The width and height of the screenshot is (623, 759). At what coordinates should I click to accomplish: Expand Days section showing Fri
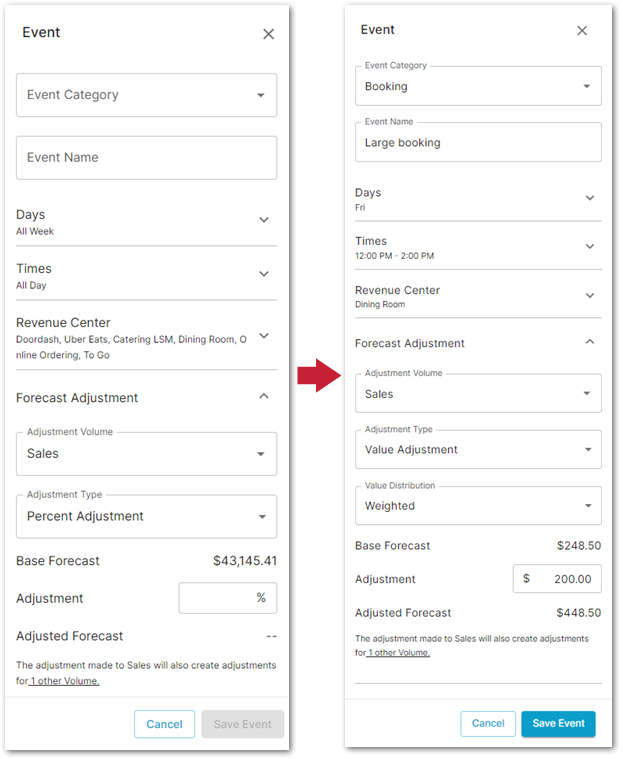click(x=590, y=198)
